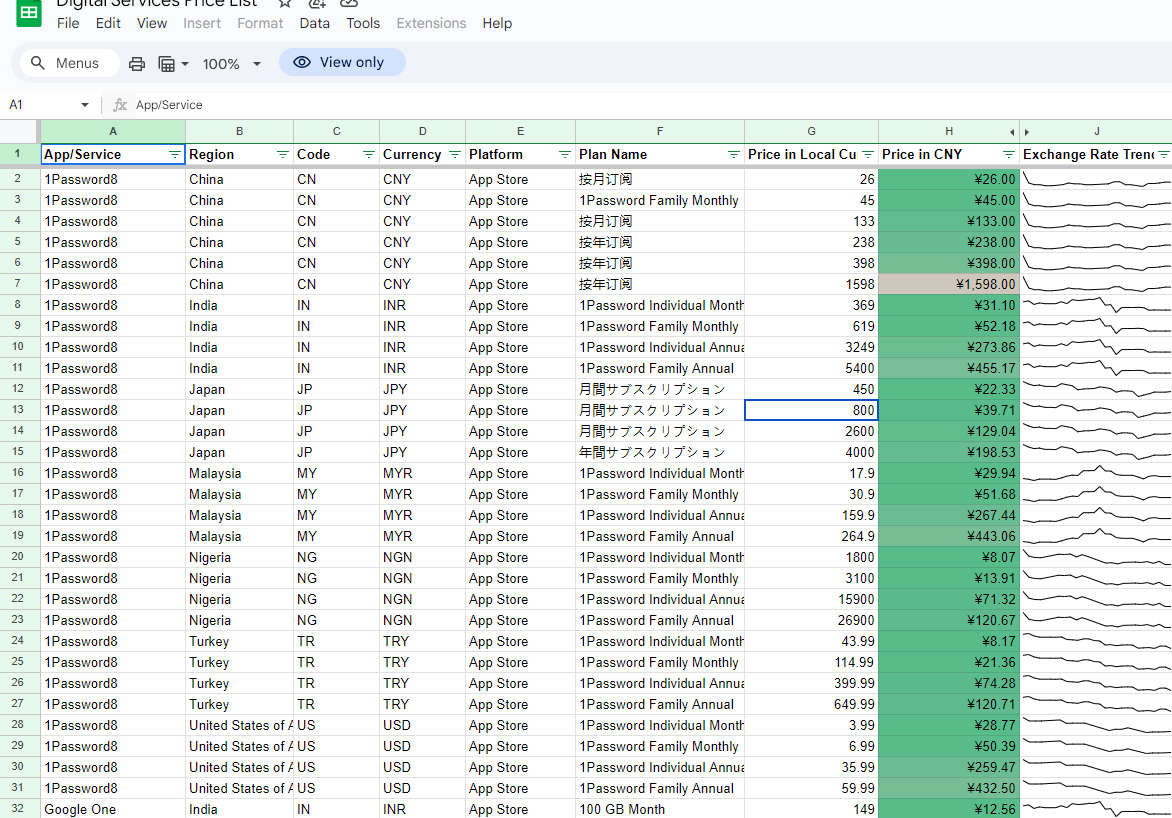Open the Data menu
The width and height of the screenshot is (1172, 818).
coord(315,23)
